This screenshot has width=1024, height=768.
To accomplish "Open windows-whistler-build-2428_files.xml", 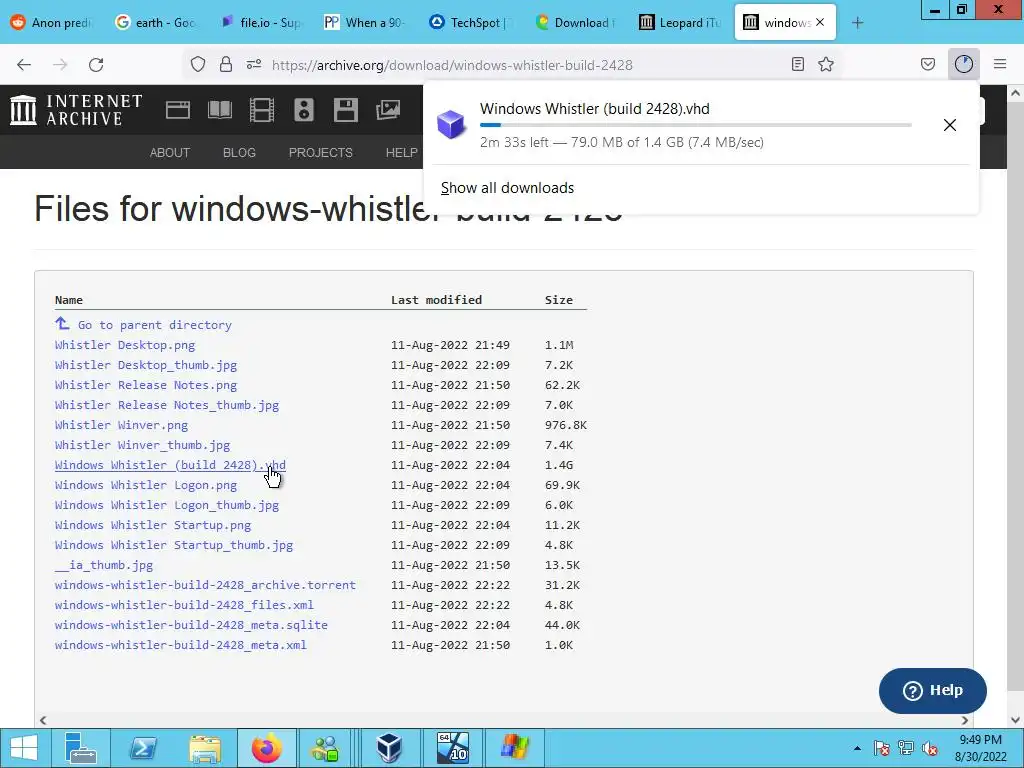I will [x=184, y=605].
